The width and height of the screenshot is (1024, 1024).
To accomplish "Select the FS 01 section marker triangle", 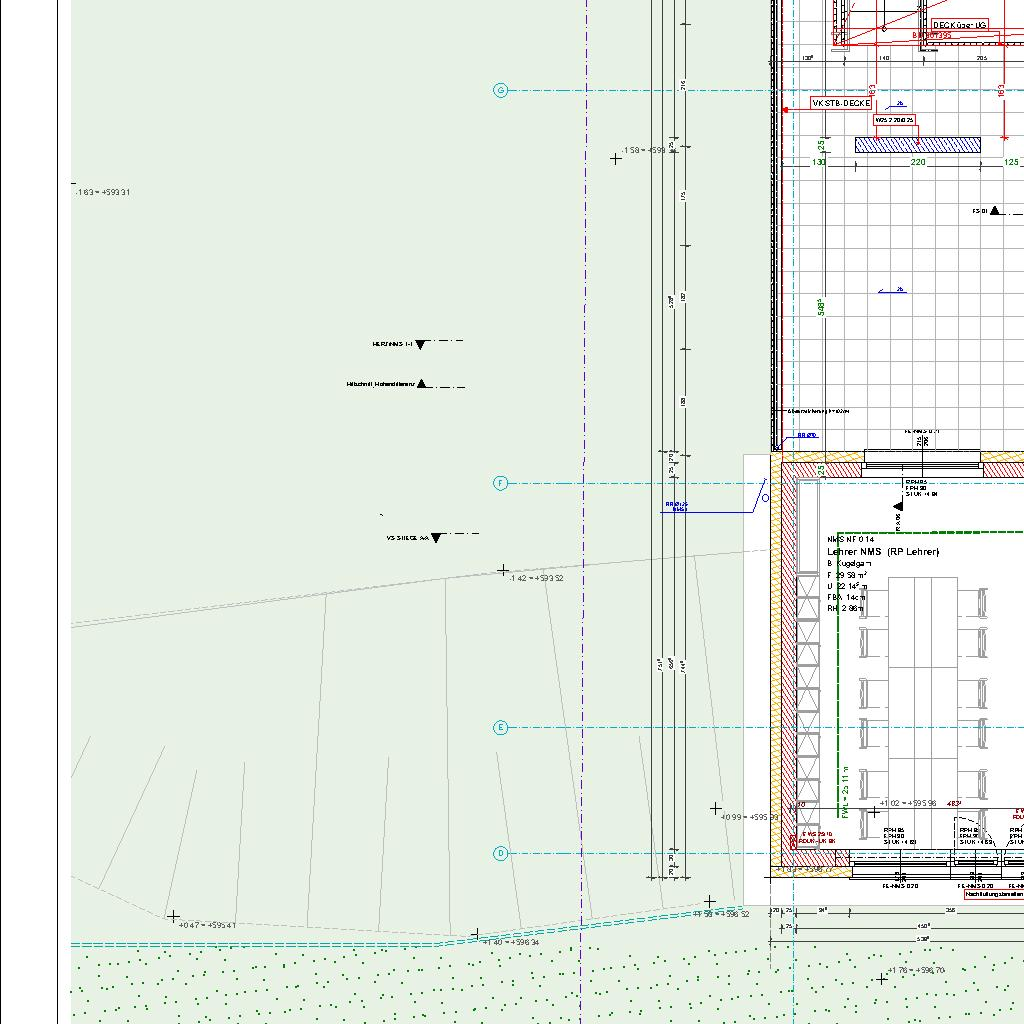I will click(995, 211).
